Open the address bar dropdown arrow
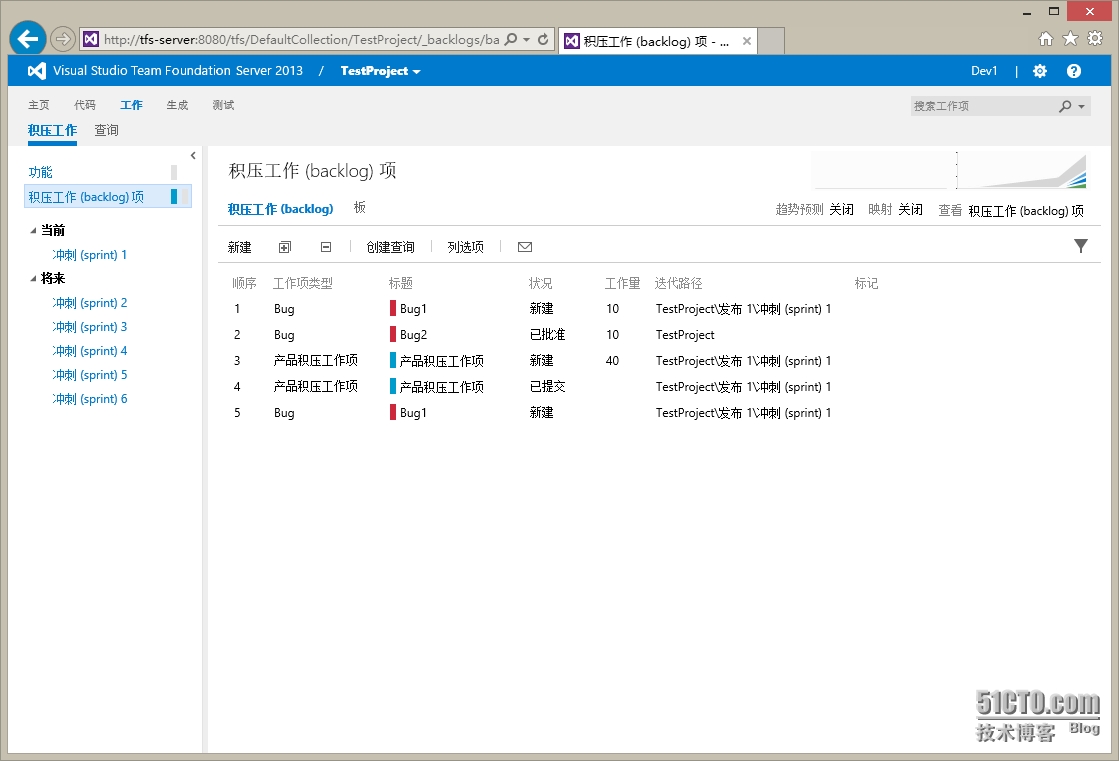The width and height of the screenshot is (1119, 761). coord(527,39)
